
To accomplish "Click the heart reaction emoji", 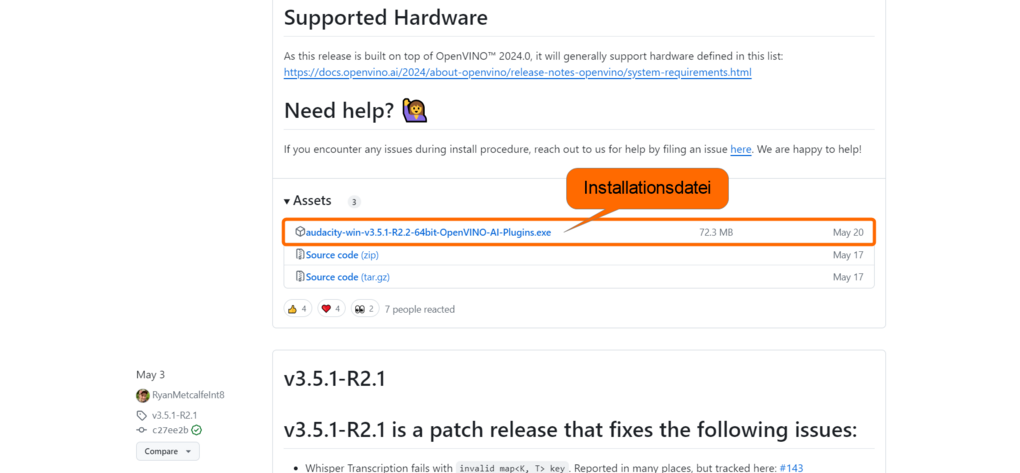I will pos(326,309).
